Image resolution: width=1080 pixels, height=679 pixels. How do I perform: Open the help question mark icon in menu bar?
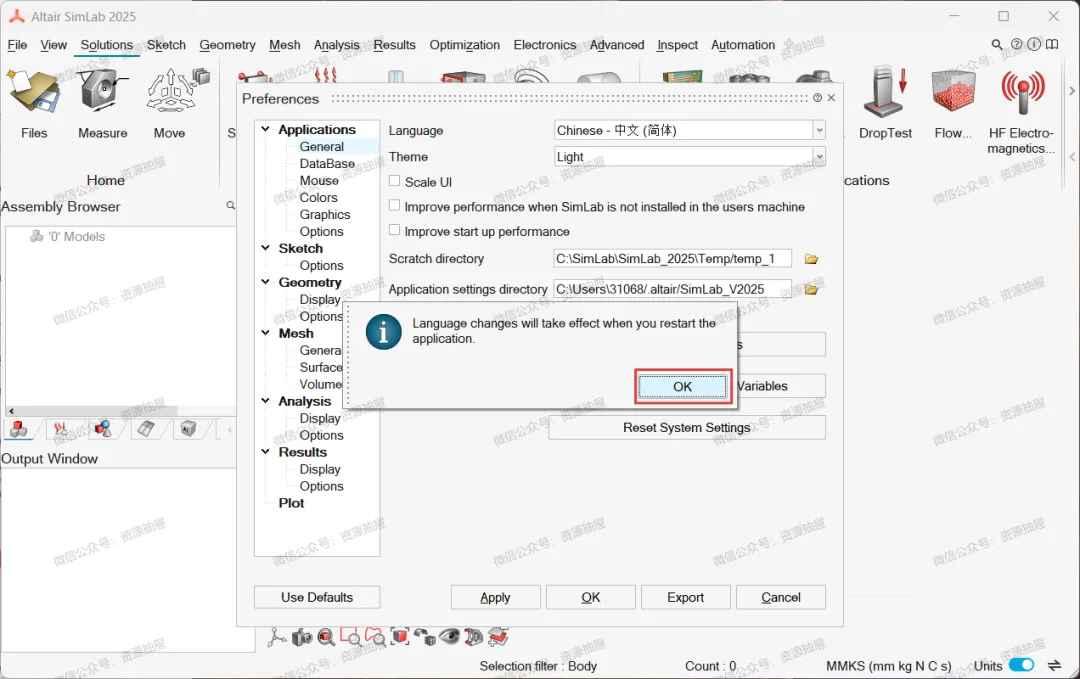coord(1016,45)
